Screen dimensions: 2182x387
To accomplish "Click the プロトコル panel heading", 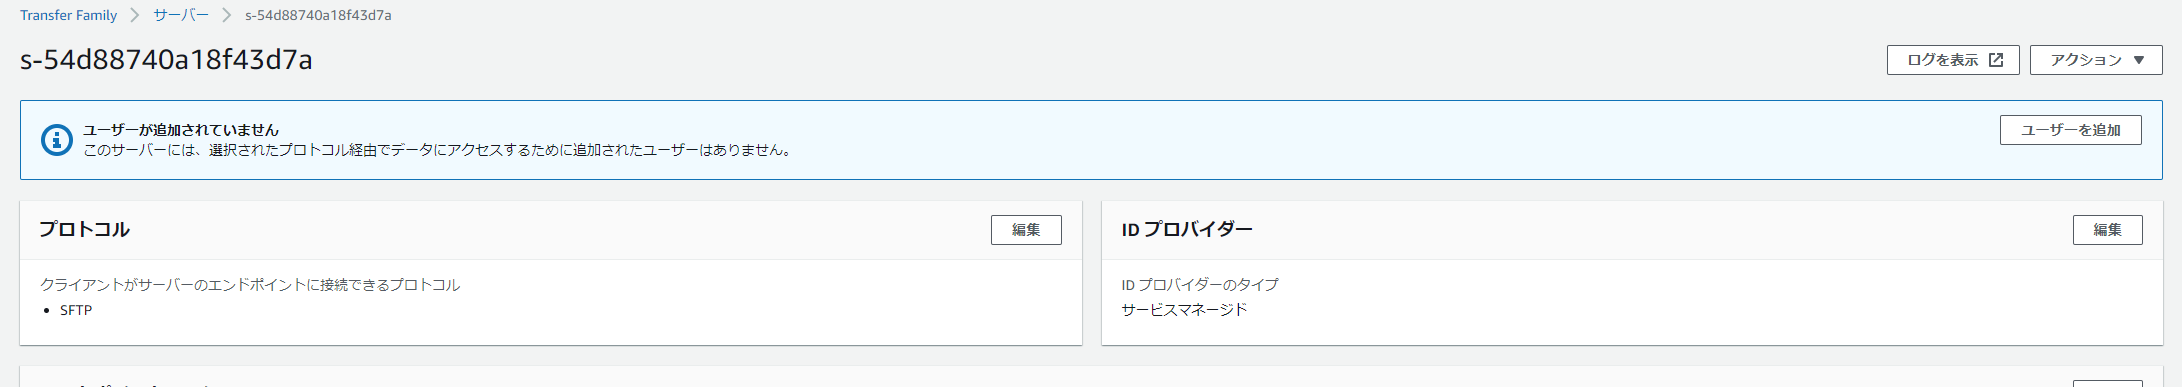I will pos(84,229).
